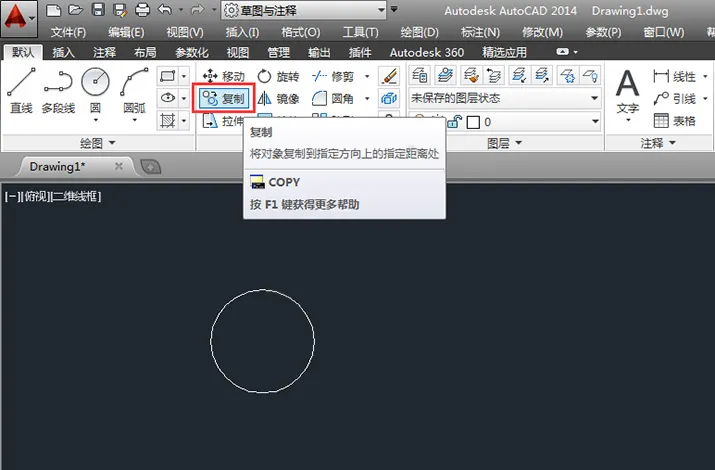Click the 圆角 (Fillet) tool
The image size is (715, 470).
(333, 98)
